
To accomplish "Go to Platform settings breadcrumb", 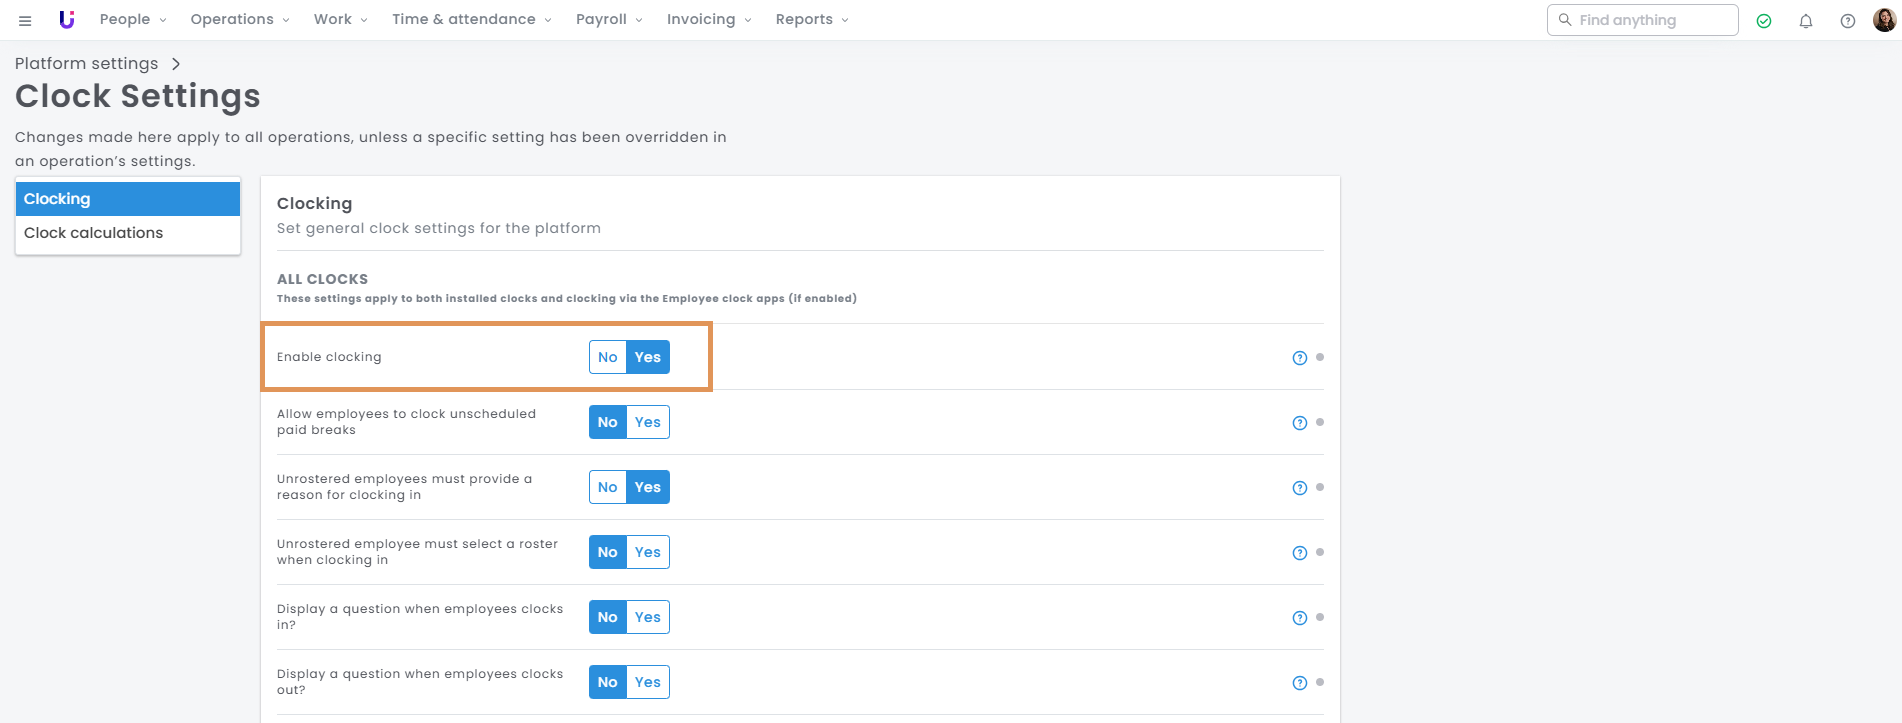I will (x=86, y=64).
